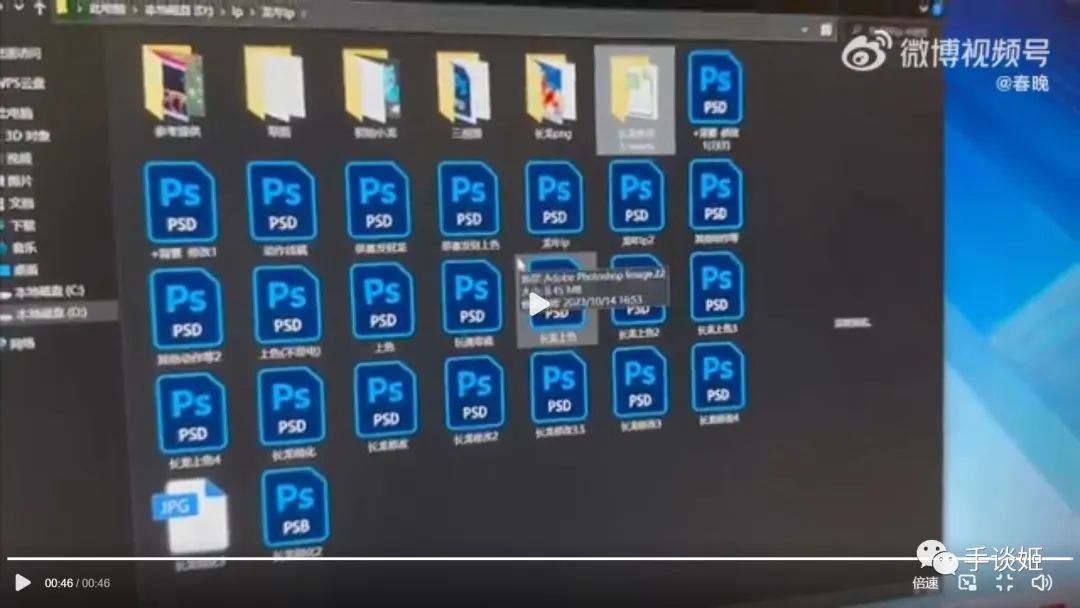Click the Explorer search box

click(x=889, y=30)
